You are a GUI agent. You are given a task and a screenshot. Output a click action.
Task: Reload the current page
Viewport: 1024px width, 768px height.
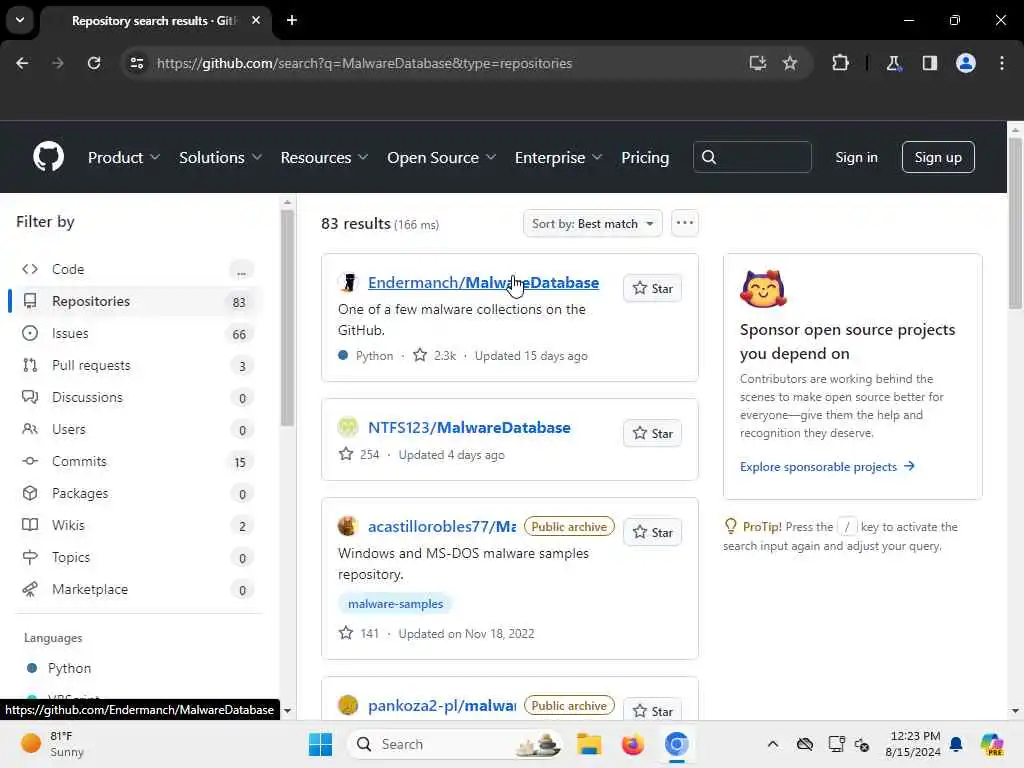[94, 63]
